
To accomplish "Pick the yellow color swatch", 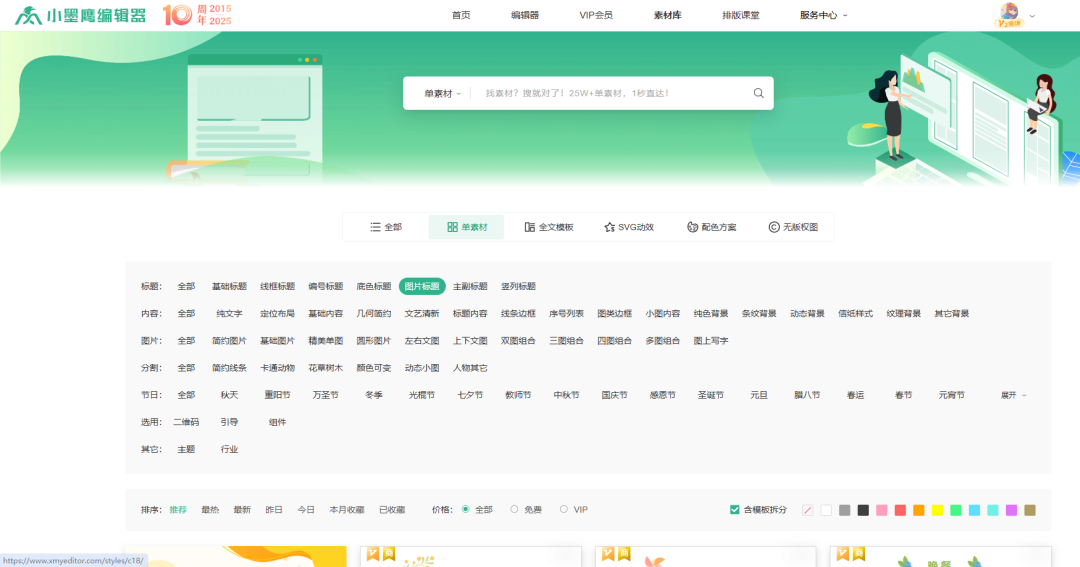I will coord(937,511).
